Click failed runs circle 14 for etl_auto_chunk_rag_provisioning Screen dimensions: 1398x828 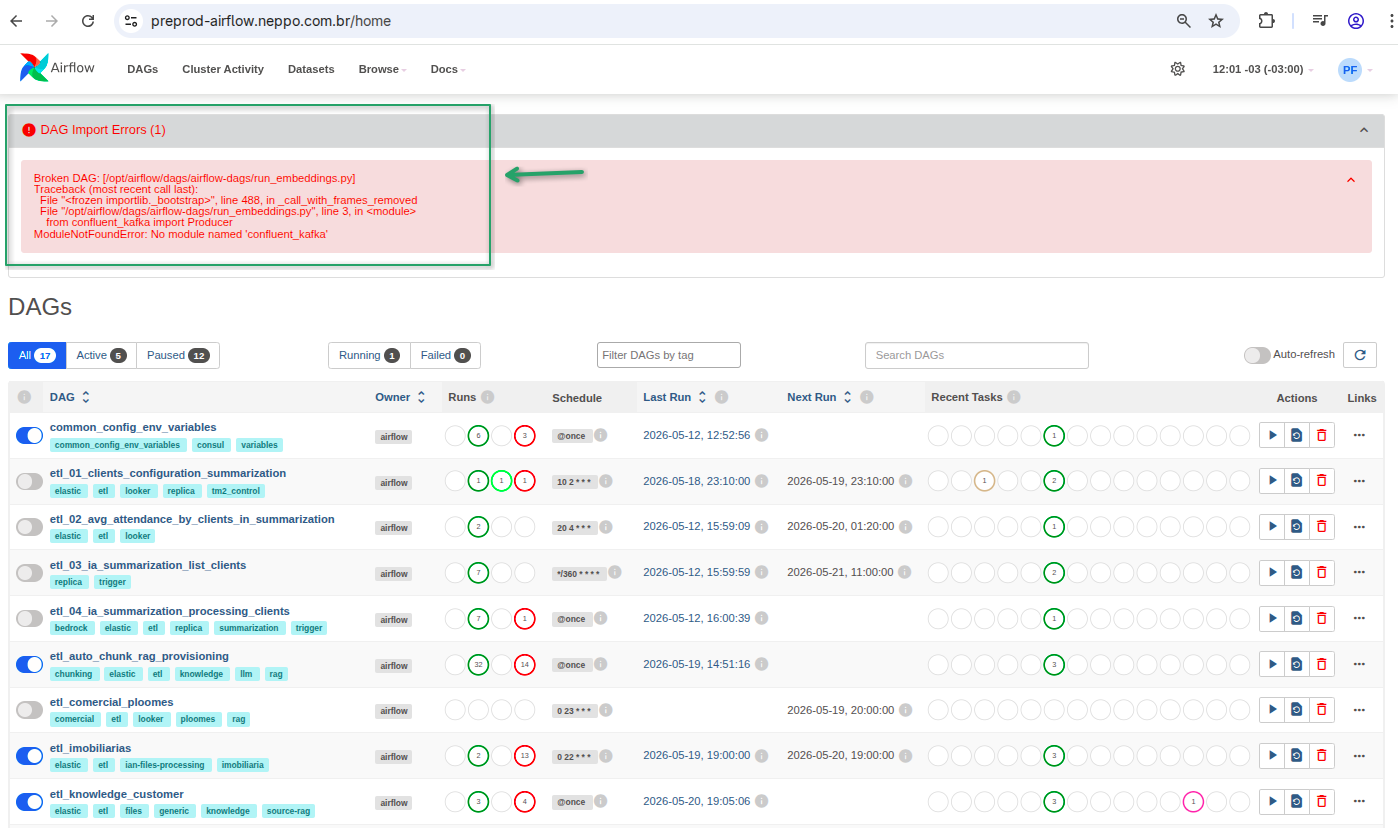525,664
